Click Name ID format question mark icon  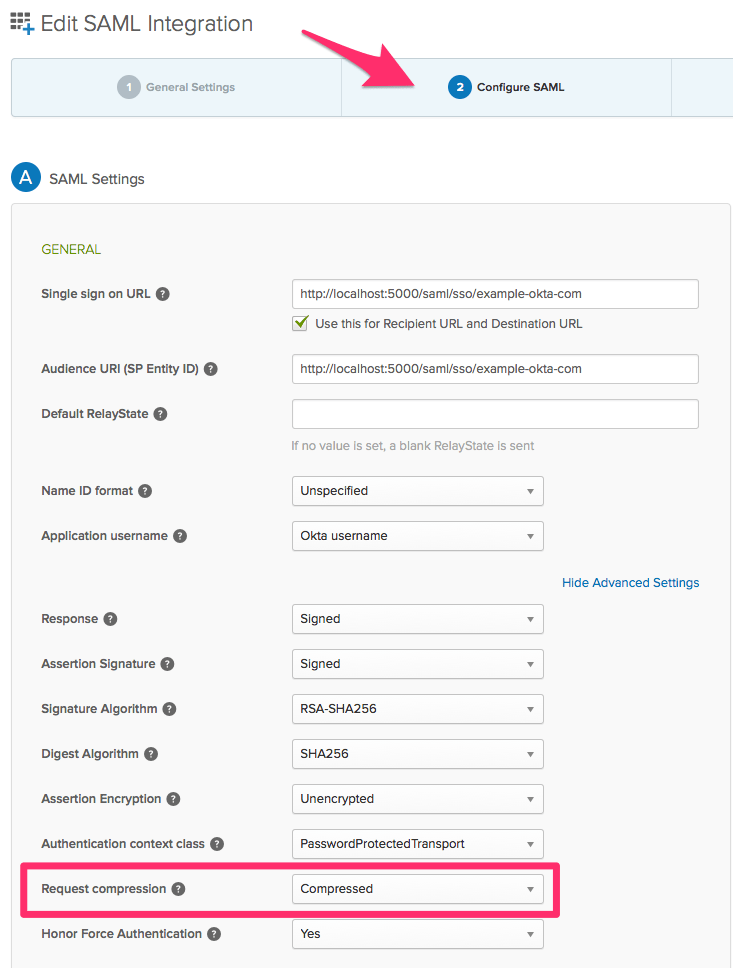145,491
